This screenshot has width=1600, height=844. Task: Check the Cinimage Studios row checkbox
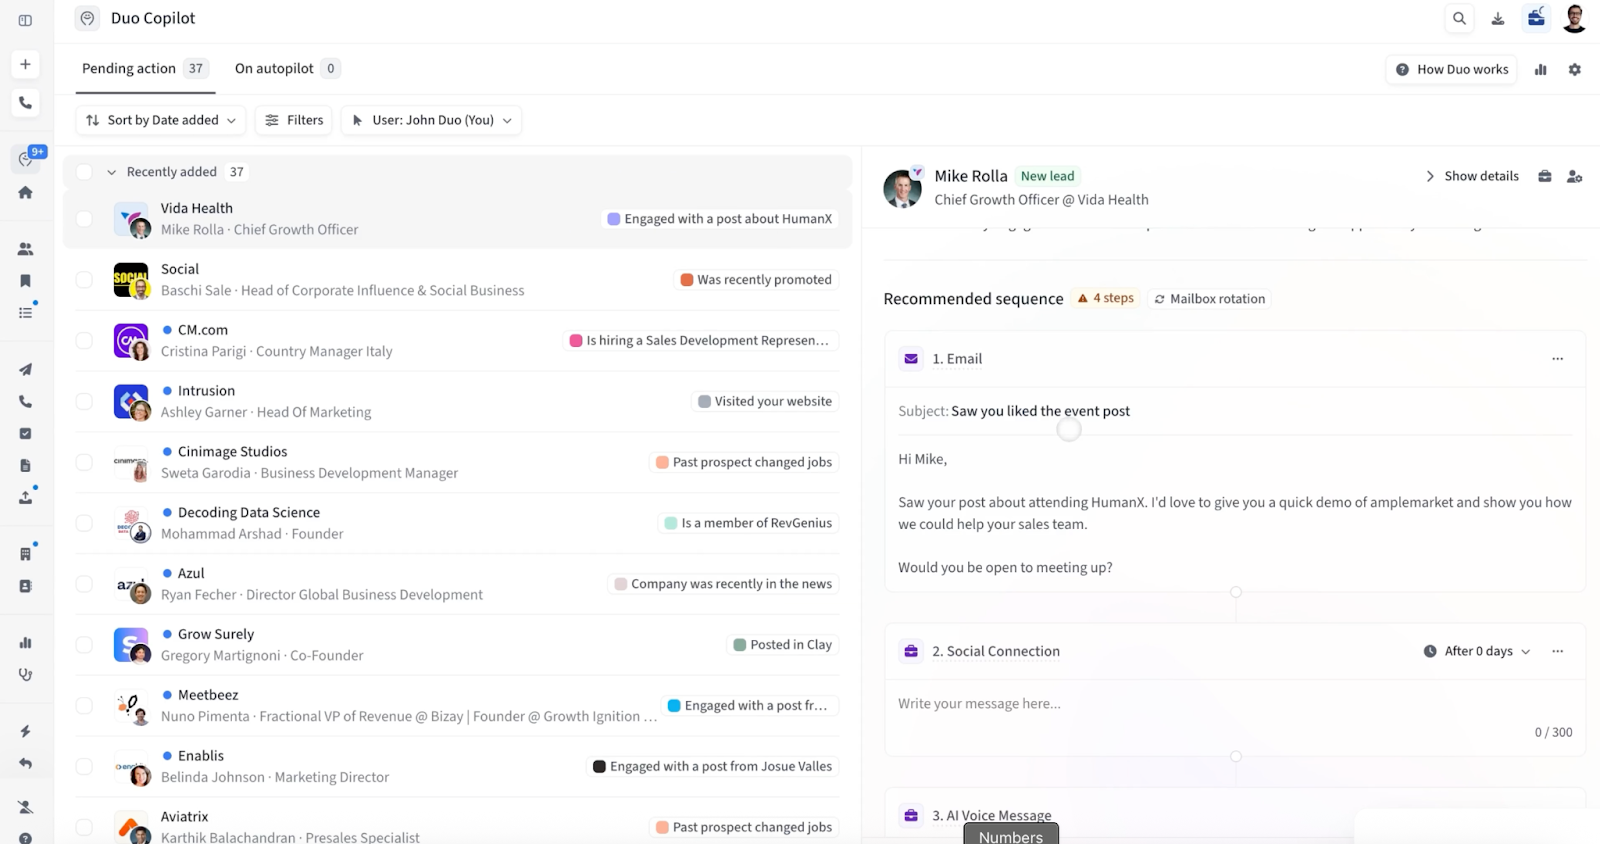coord(84,462)
